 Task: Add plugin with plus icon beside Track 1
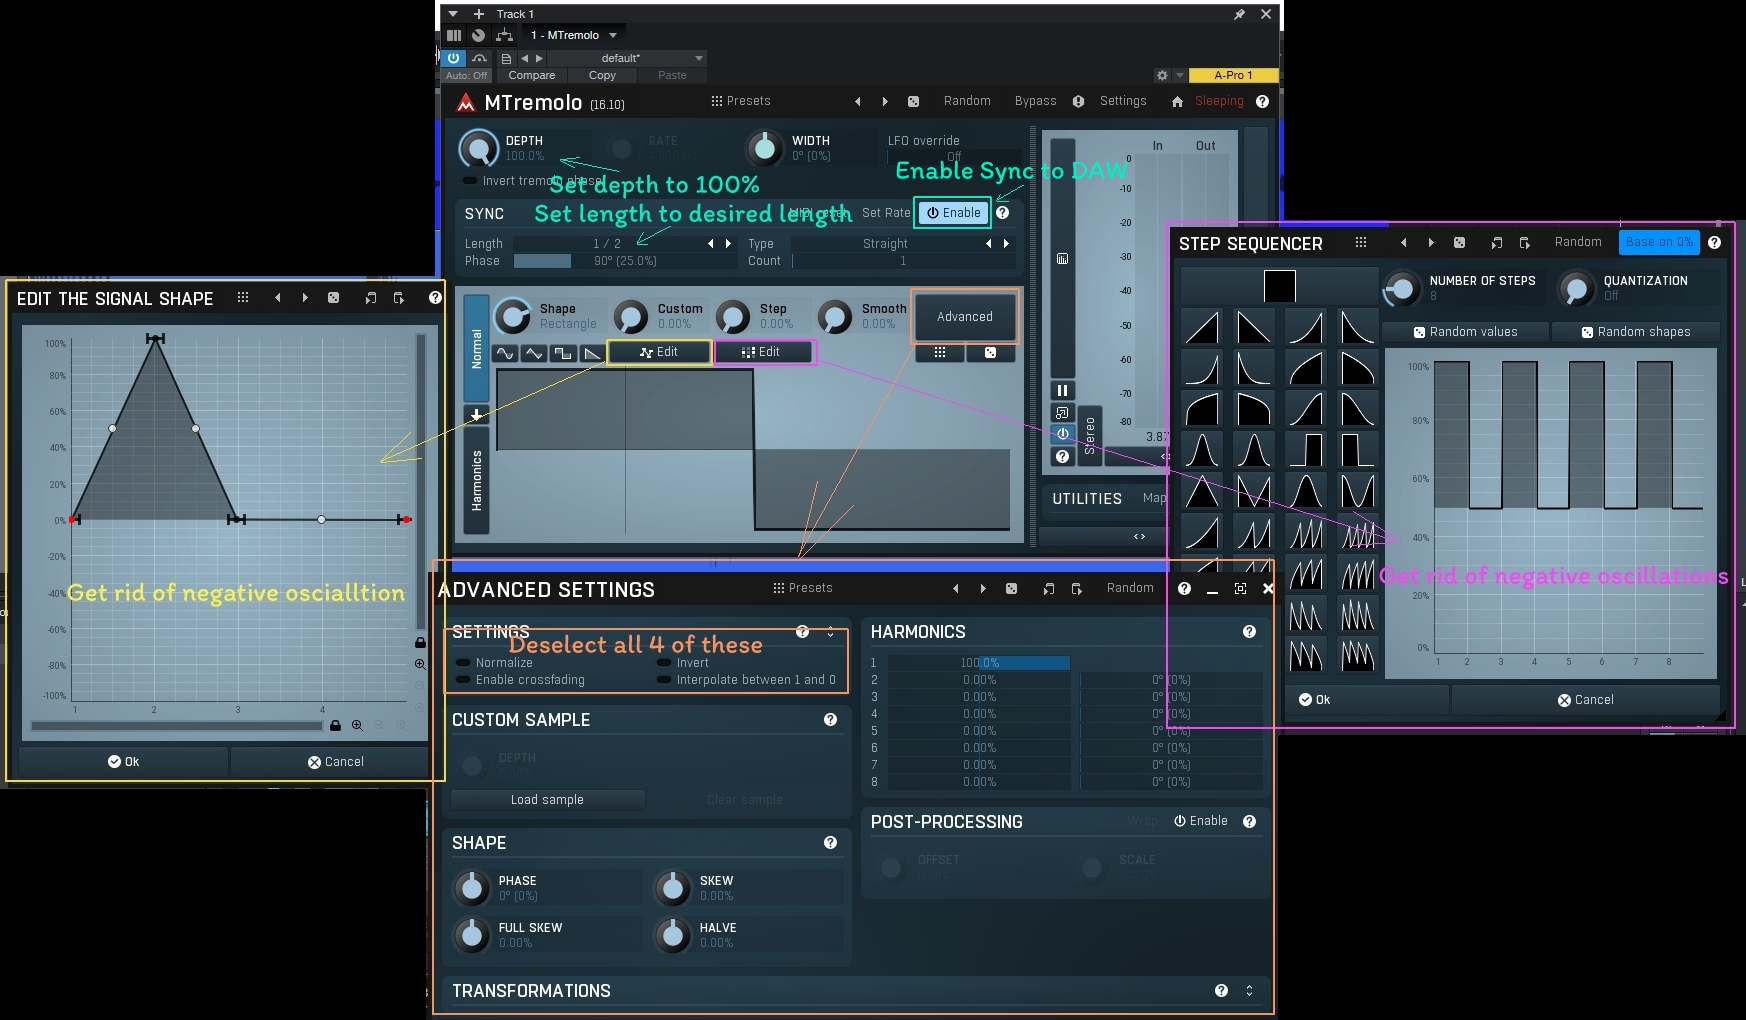coord(479,14)
